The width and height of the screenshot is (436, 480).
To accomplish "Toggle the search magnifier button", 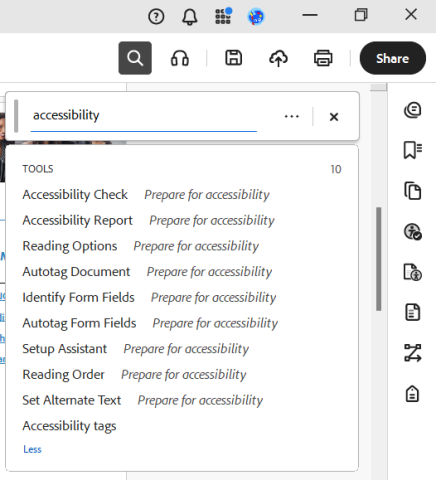I will [135, 58].
